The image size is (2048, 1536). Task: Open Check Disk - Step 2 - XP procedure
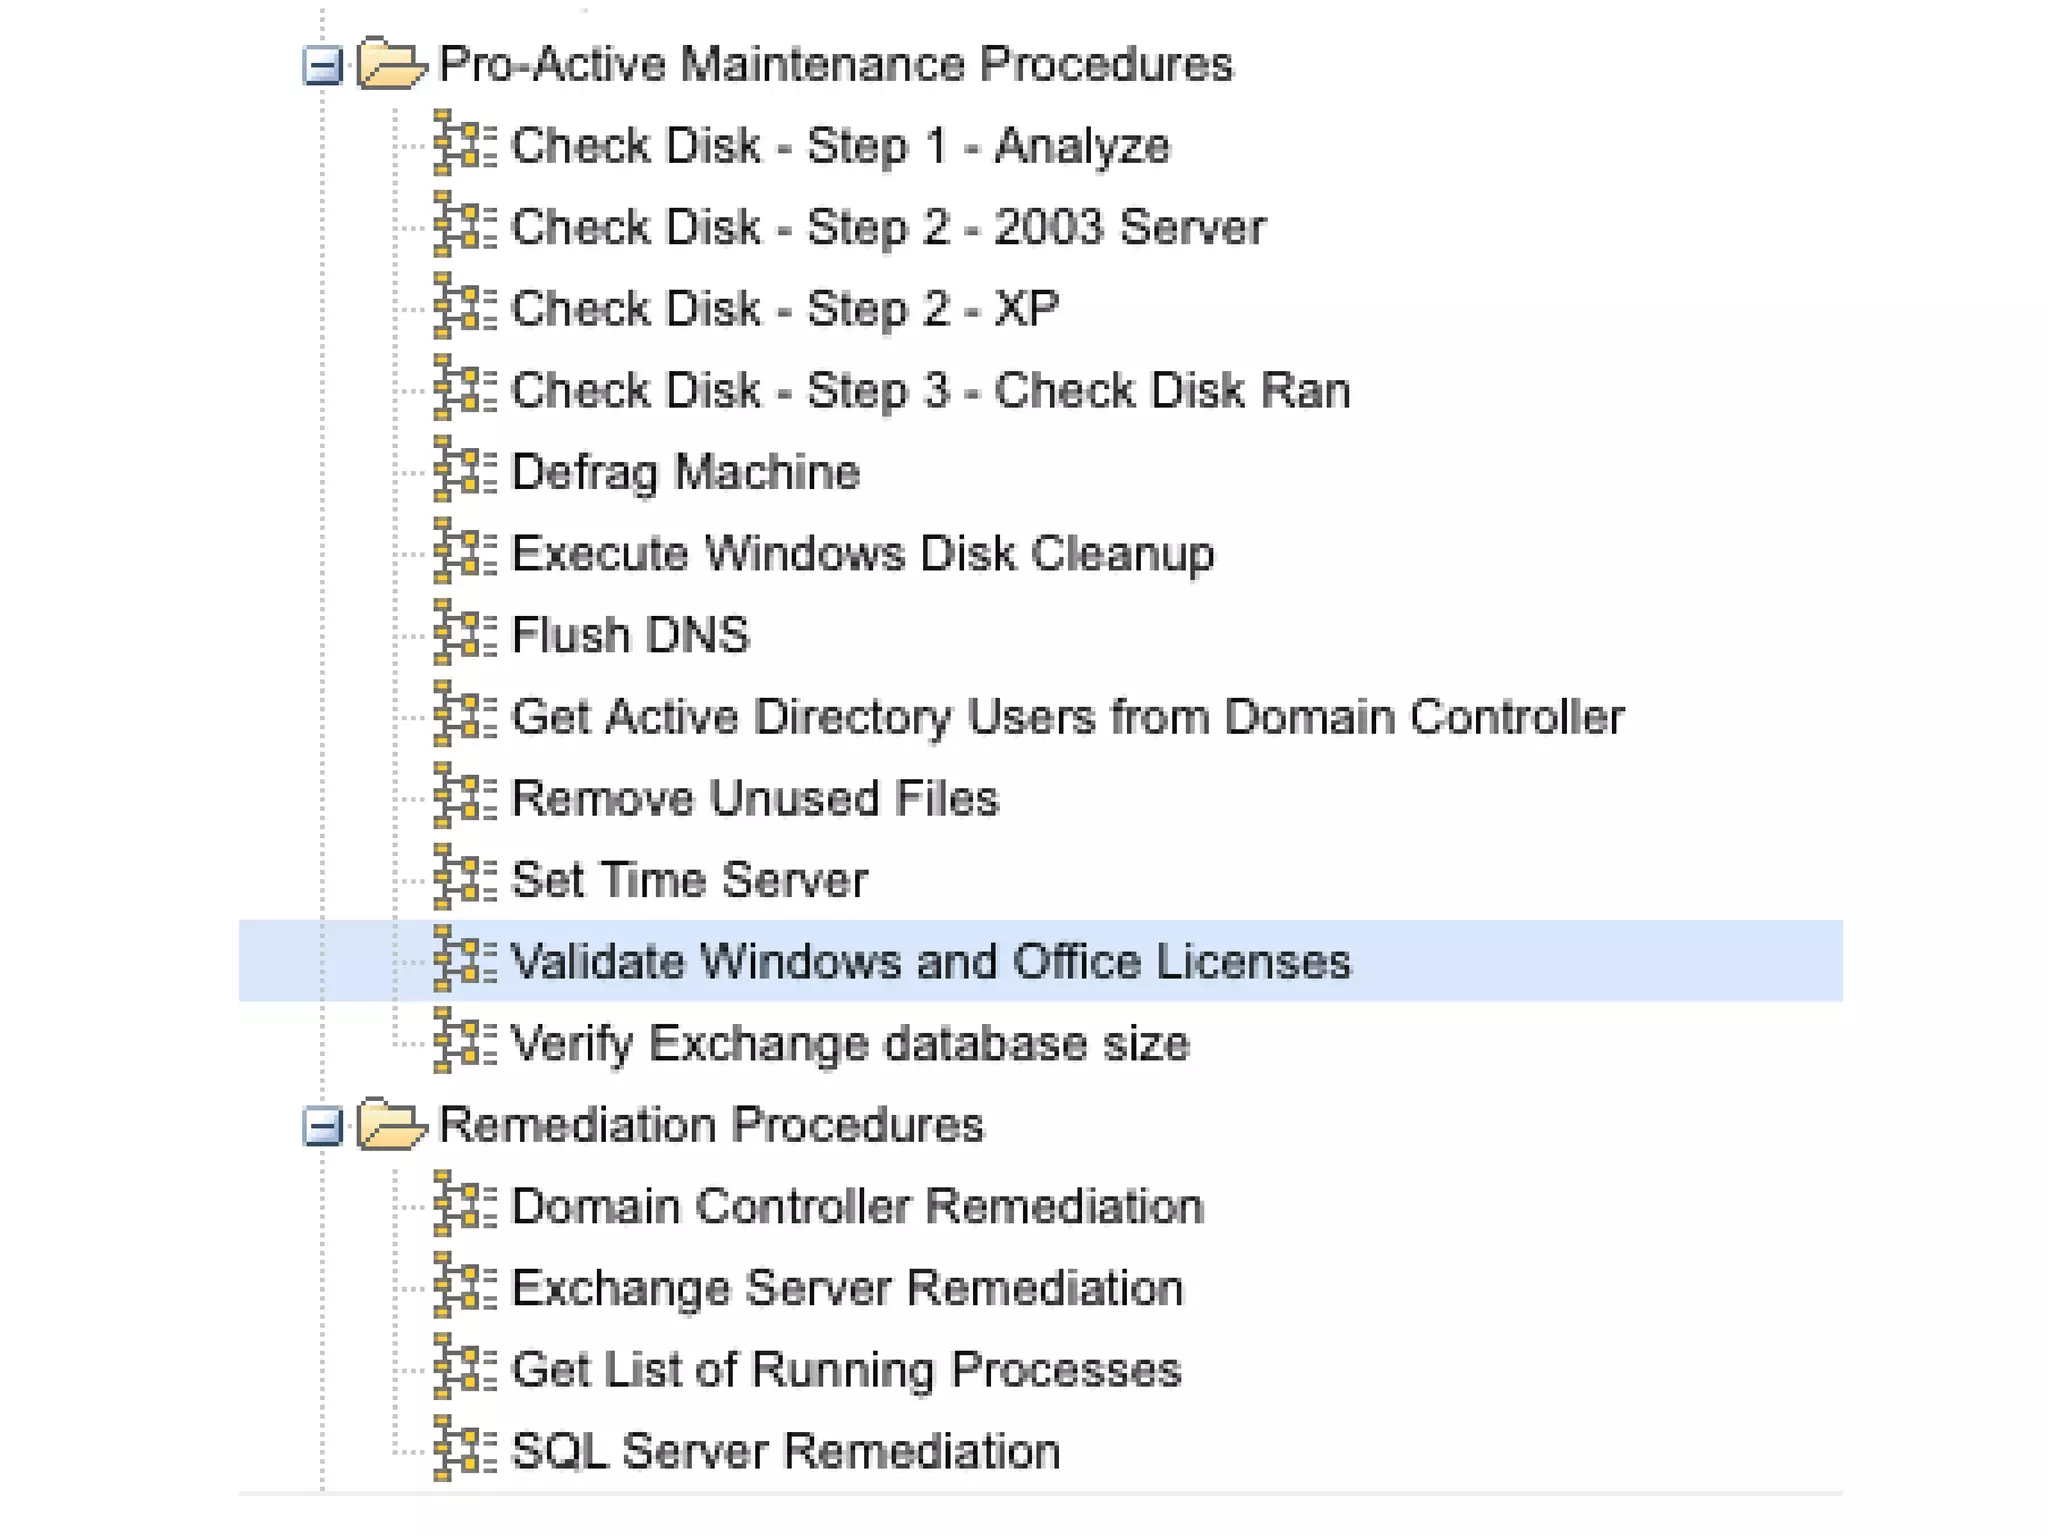tap(784, 309)
